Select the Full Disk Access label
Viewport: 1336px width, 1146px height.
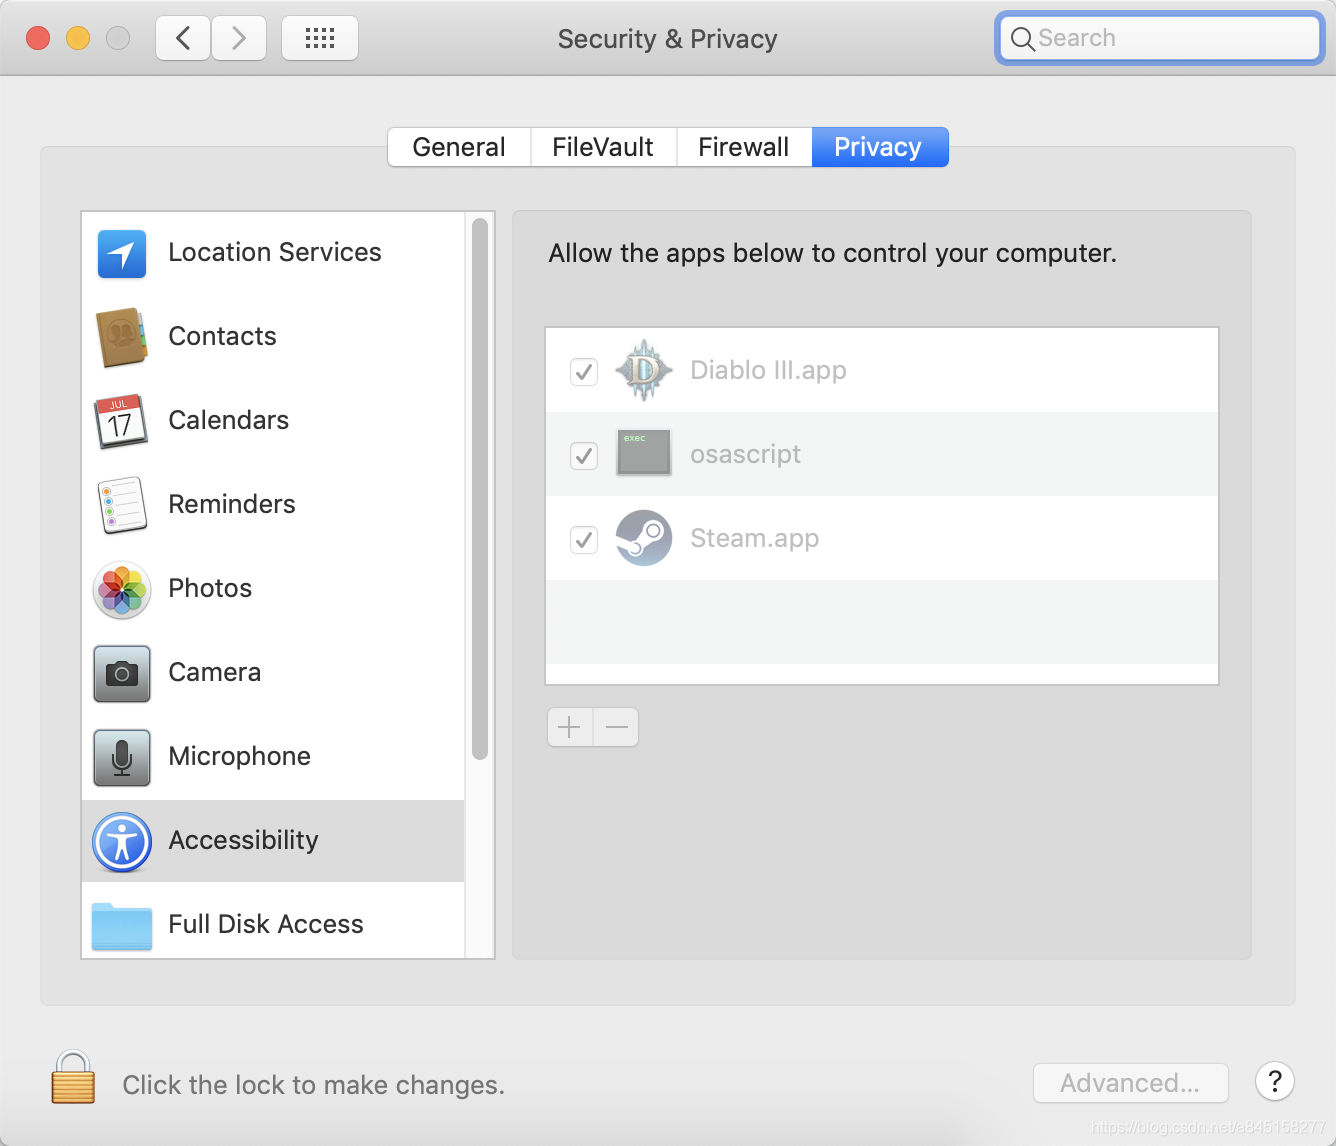(x=266, y=924)
